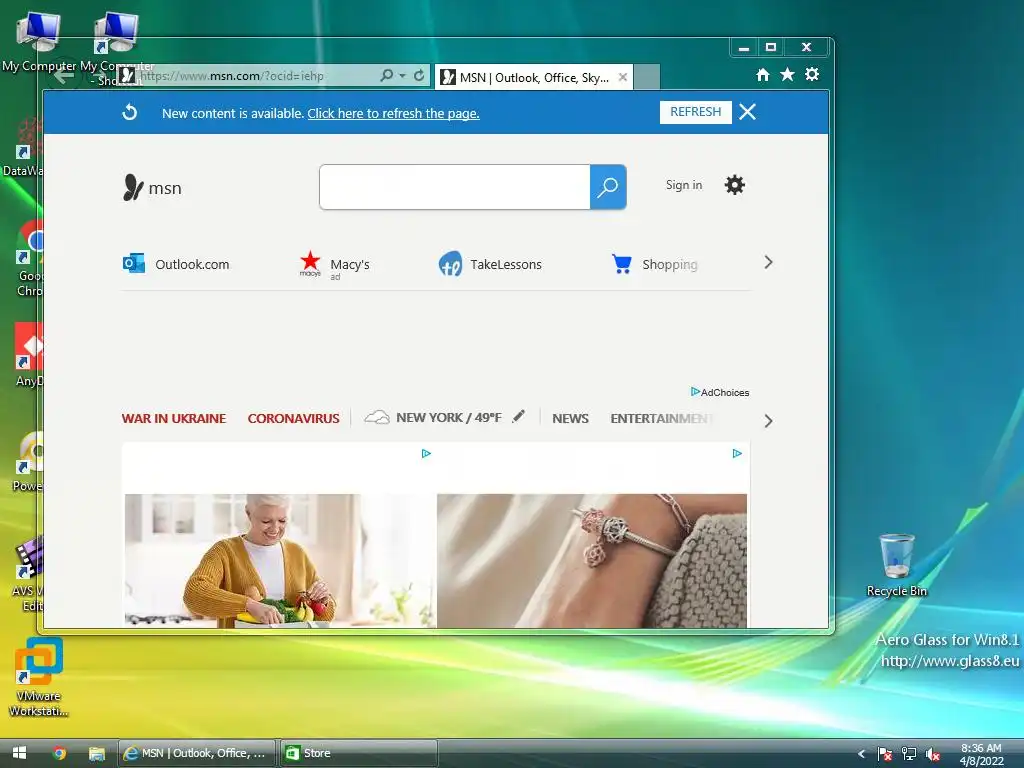The image size is (1024, 768).
Task: Click the AdChoices label
Action: click(x=720, y=392)
